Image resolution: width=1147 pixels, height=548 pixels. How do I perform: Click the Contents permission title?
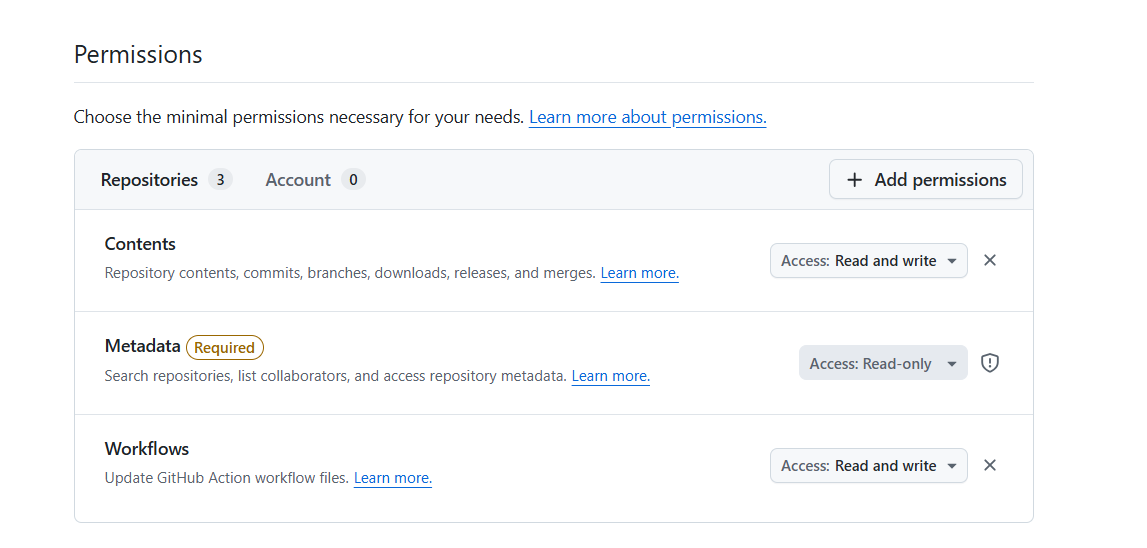[140, 244]
